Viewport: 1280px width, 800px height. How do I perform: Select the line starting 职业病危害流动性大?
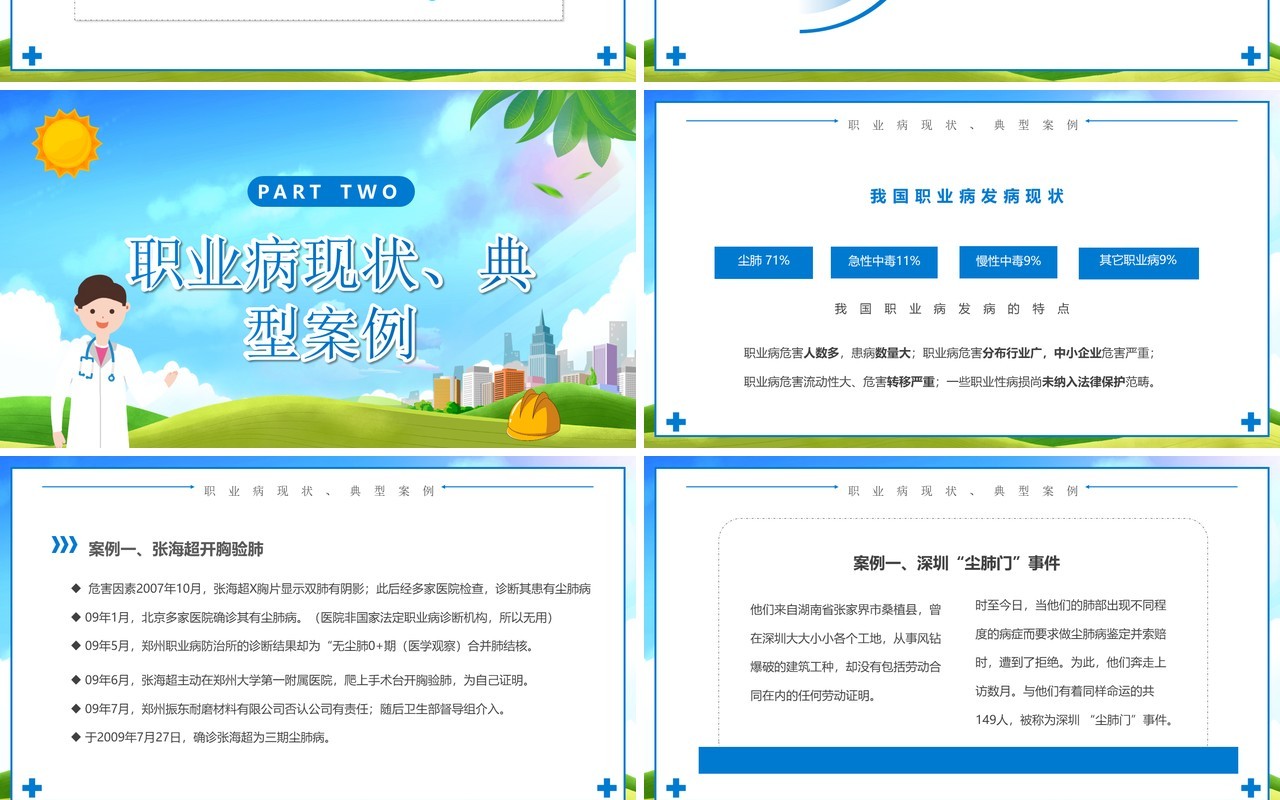[x=949, y=382]
